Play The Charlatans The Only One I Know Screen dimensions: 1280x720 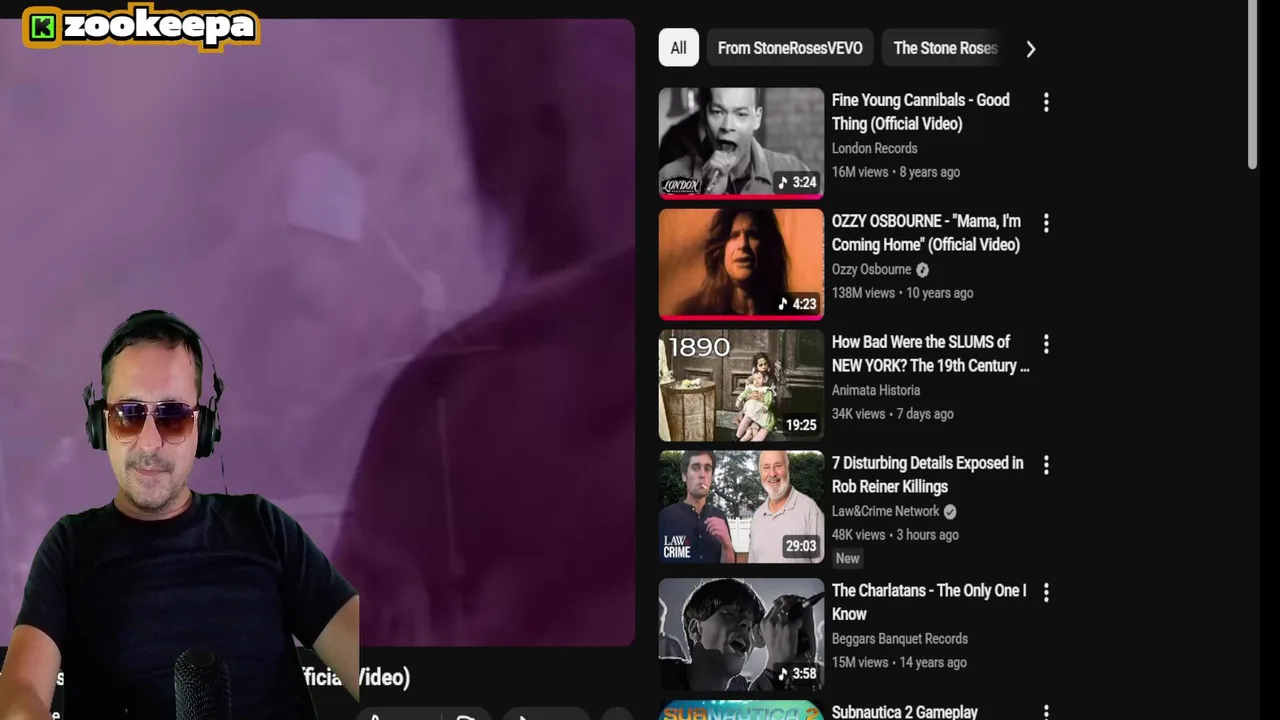pos(741,634)
